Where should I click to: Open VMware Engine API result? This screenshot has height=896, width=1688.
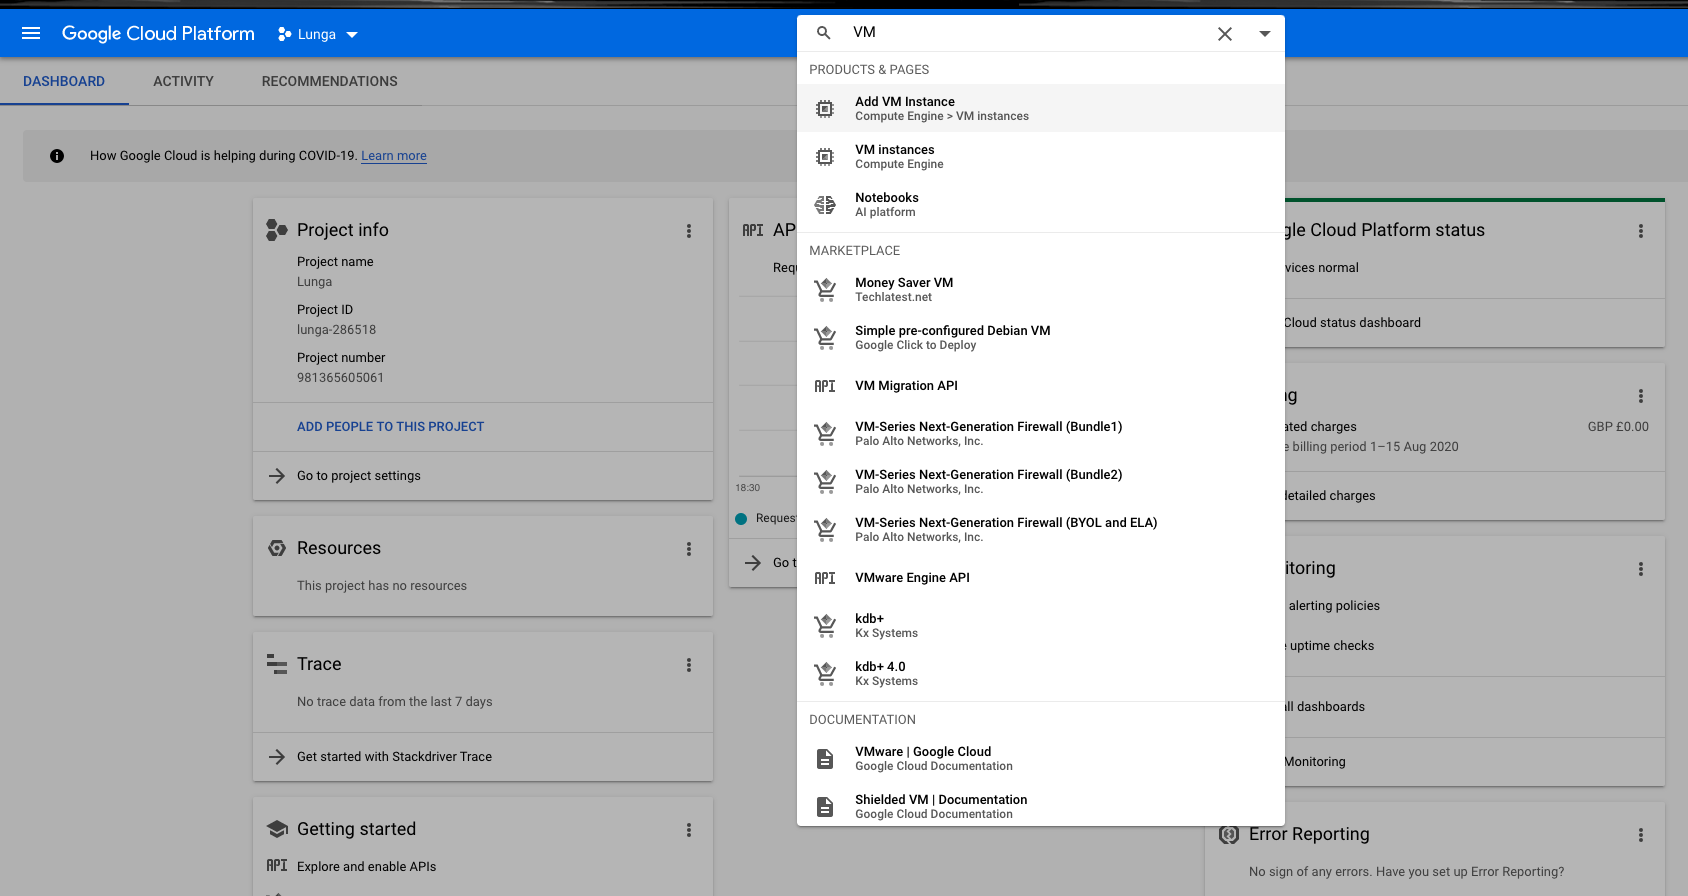click(x=1040, y=578)
